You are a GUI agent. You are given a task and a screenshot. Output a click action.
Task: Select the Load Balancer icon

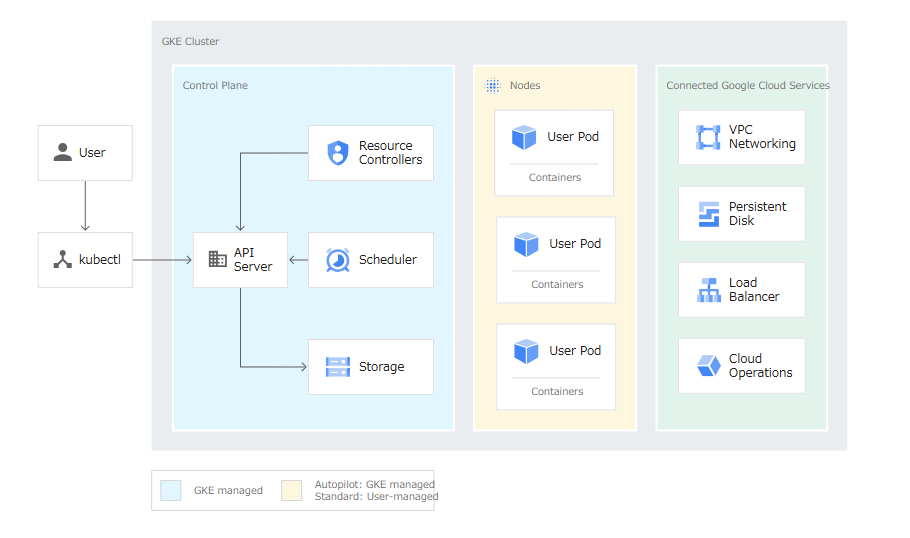pos(708,290)
